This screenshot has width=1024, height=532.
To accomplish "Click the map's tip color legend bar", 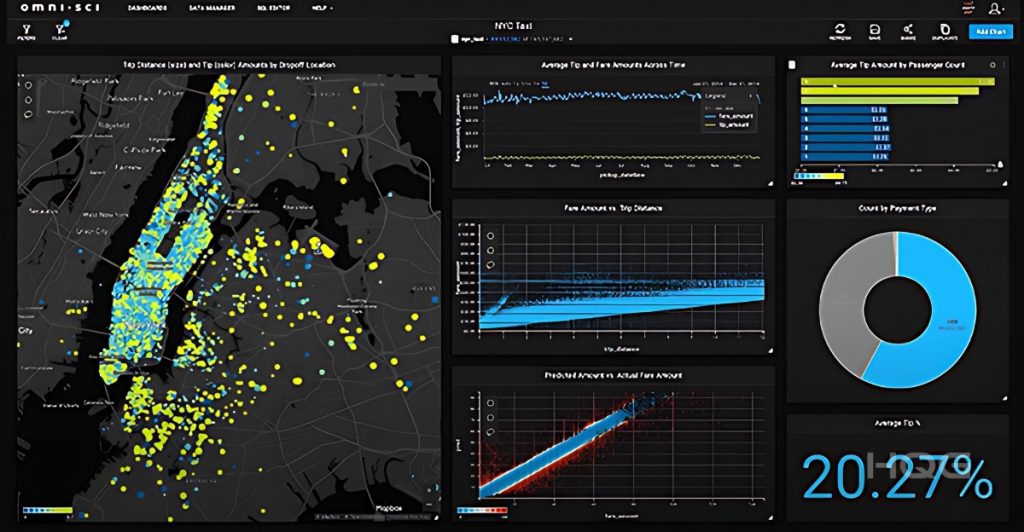I will coord(47,509).
